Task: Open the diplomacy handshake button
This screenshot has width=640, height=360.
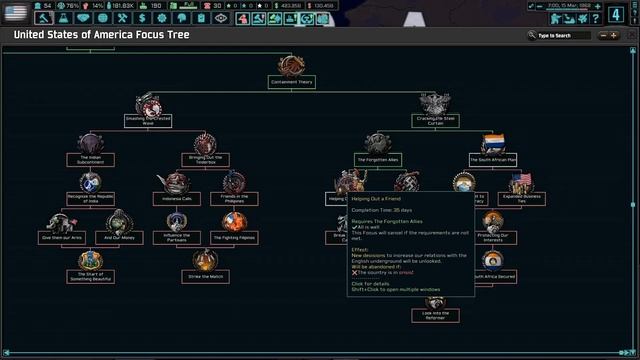Action: [x=83, y=18]
